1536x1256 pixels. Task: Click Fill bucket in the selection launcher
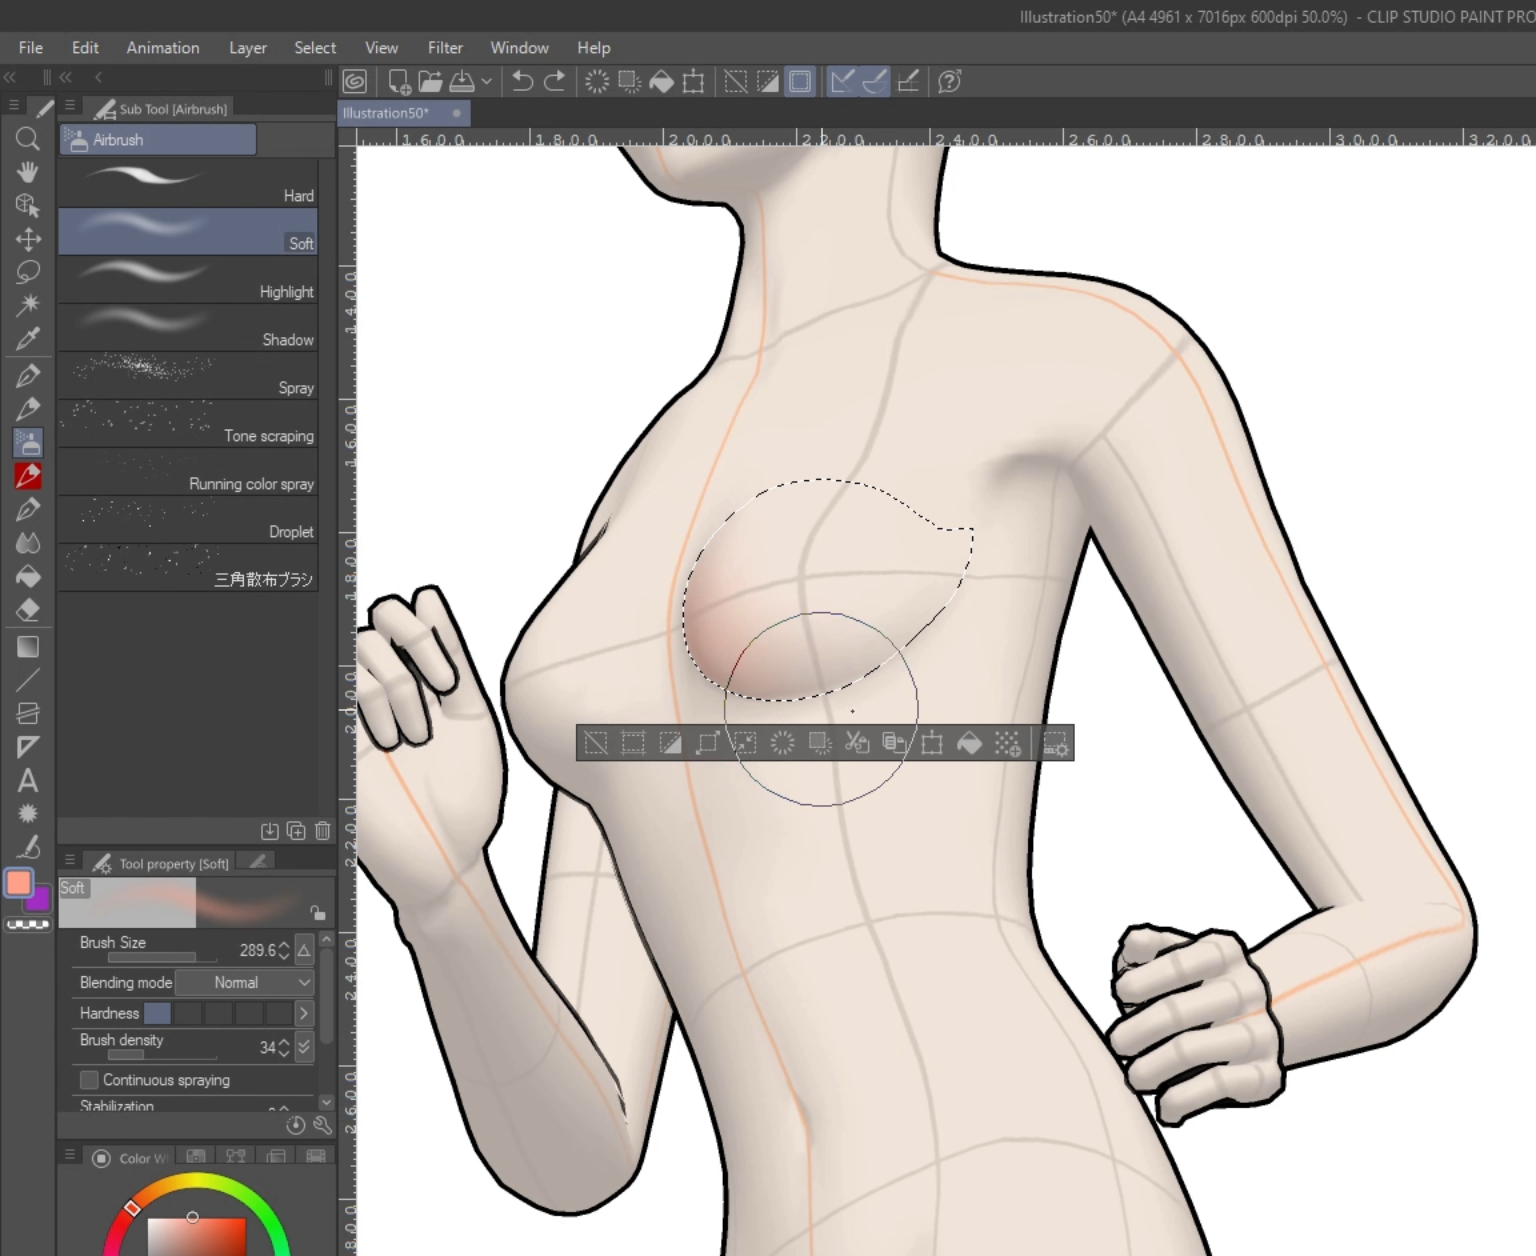[969, 743]
